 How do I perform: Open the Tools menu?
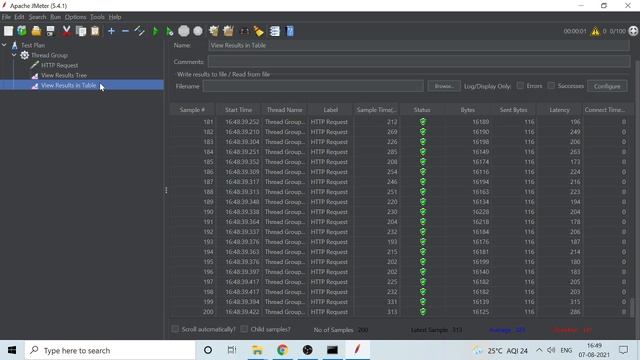pos(97,17)
